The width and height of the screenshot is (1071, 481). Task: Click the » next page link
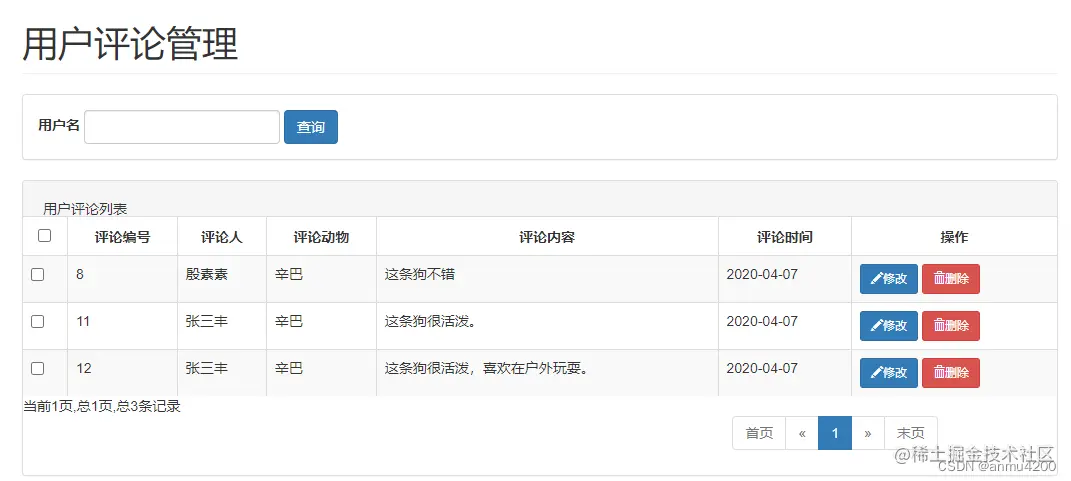click(867, 433)
